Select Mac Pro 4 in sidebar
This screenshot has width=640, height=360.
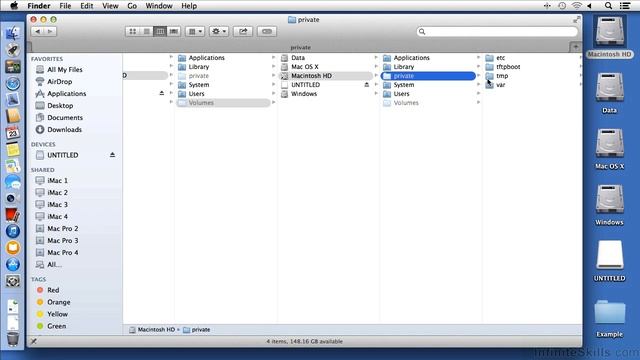pos(62,253)
